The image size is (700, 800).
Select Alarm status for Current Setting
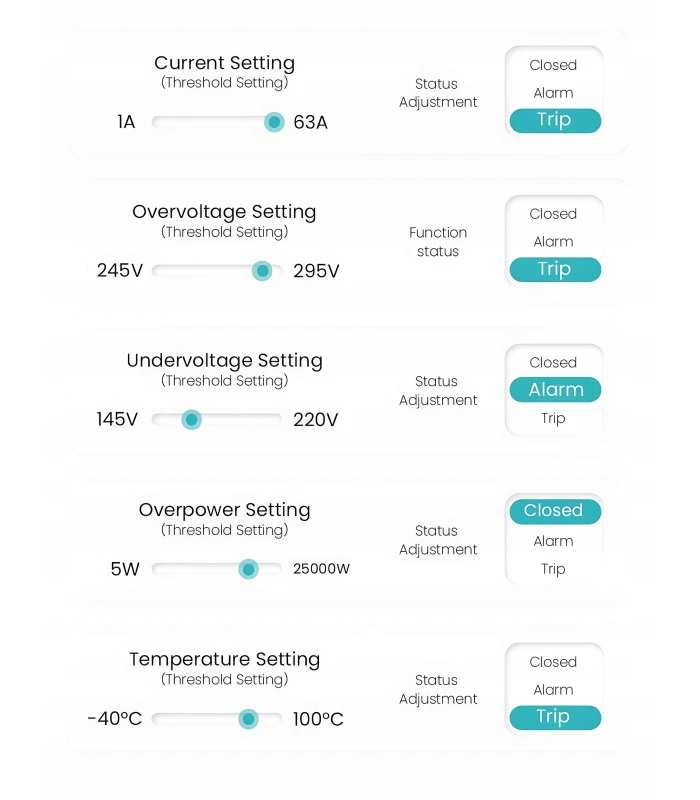tap(553, 93)
